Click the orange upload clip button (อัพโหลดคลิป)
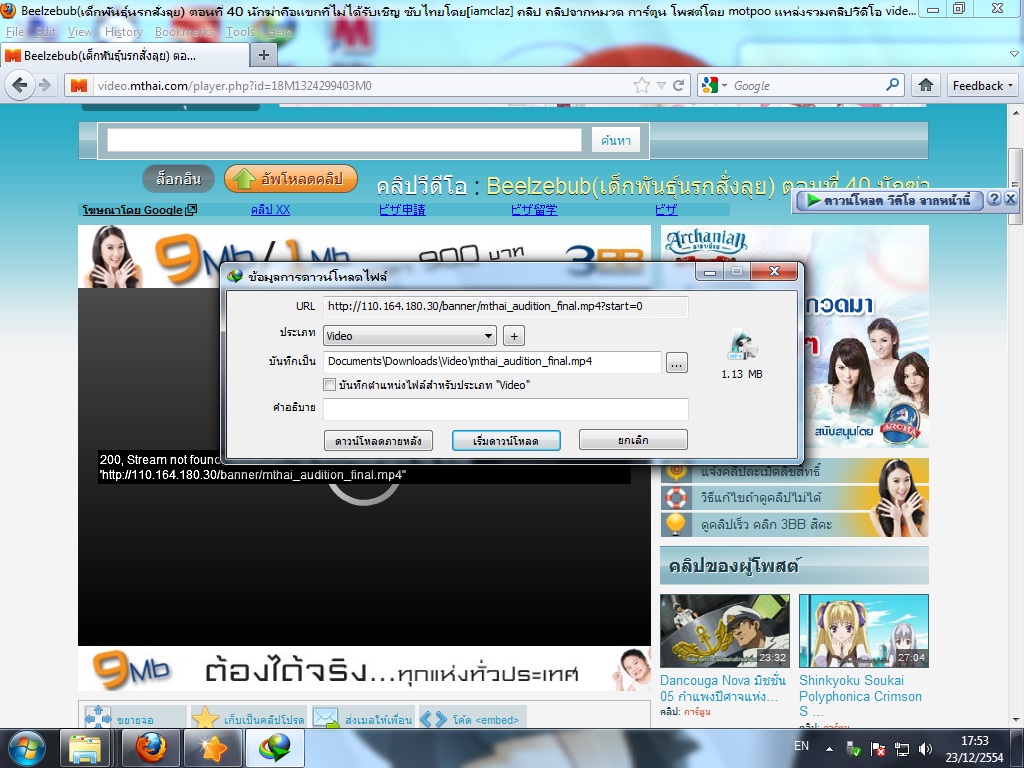This screenshot has height=768, width=1024. (291, 178)
